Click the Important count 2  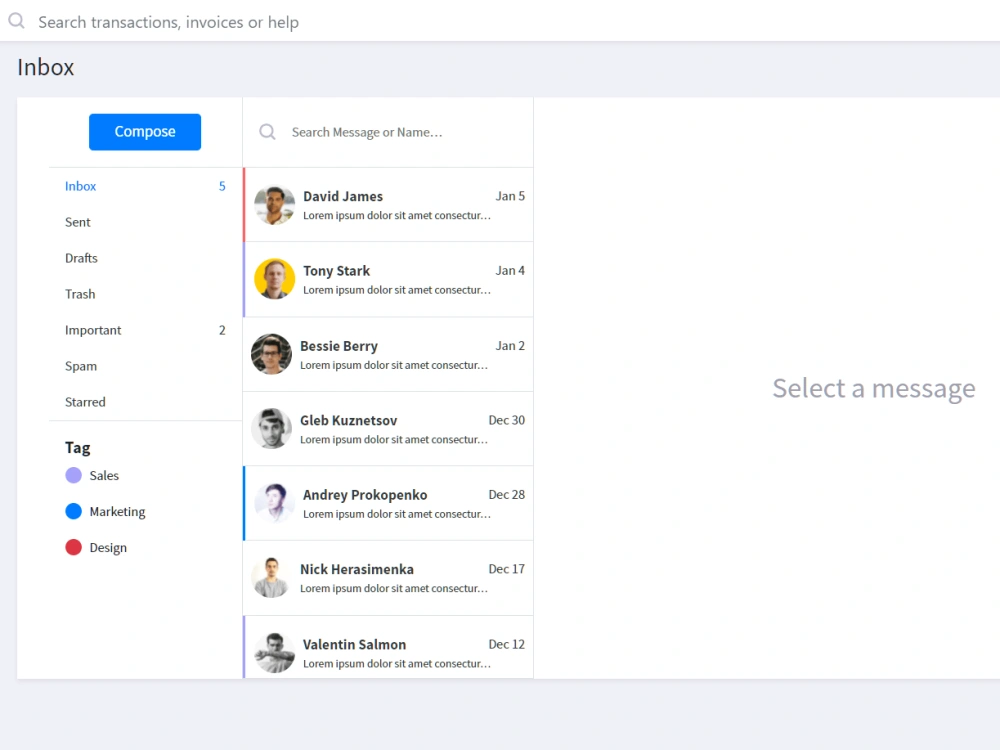click(x=222, y=330)
